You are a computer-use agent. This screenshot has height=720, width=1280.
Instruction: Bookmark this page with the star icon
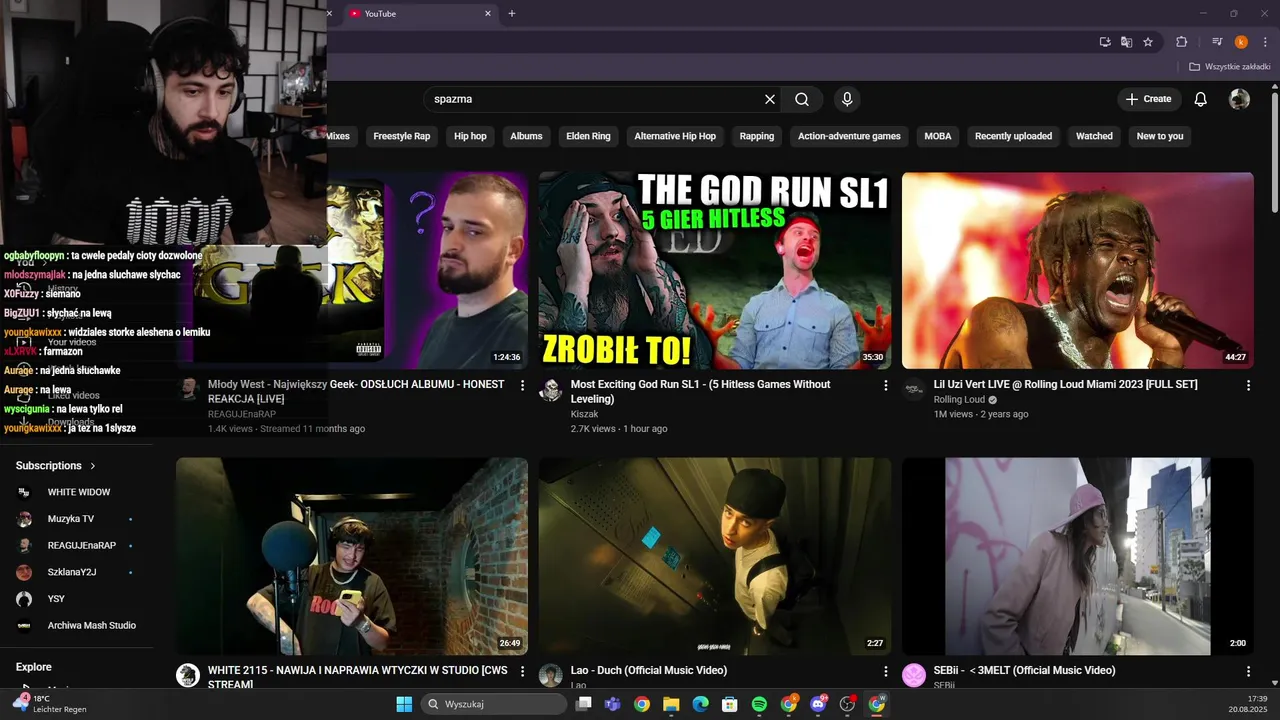coord(1148,42)
